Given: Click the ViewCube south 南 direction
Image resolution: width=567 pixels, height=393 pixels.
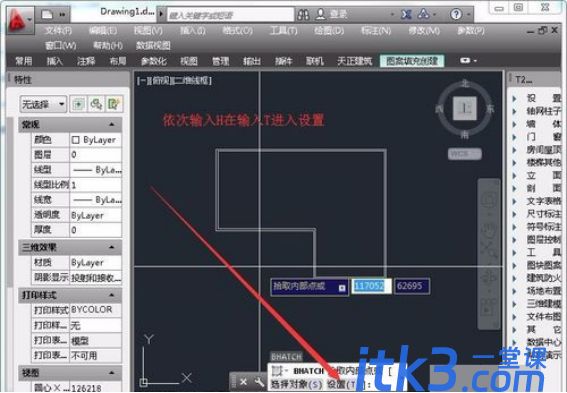Looking at the screenshot, I should tap(465, 134).
